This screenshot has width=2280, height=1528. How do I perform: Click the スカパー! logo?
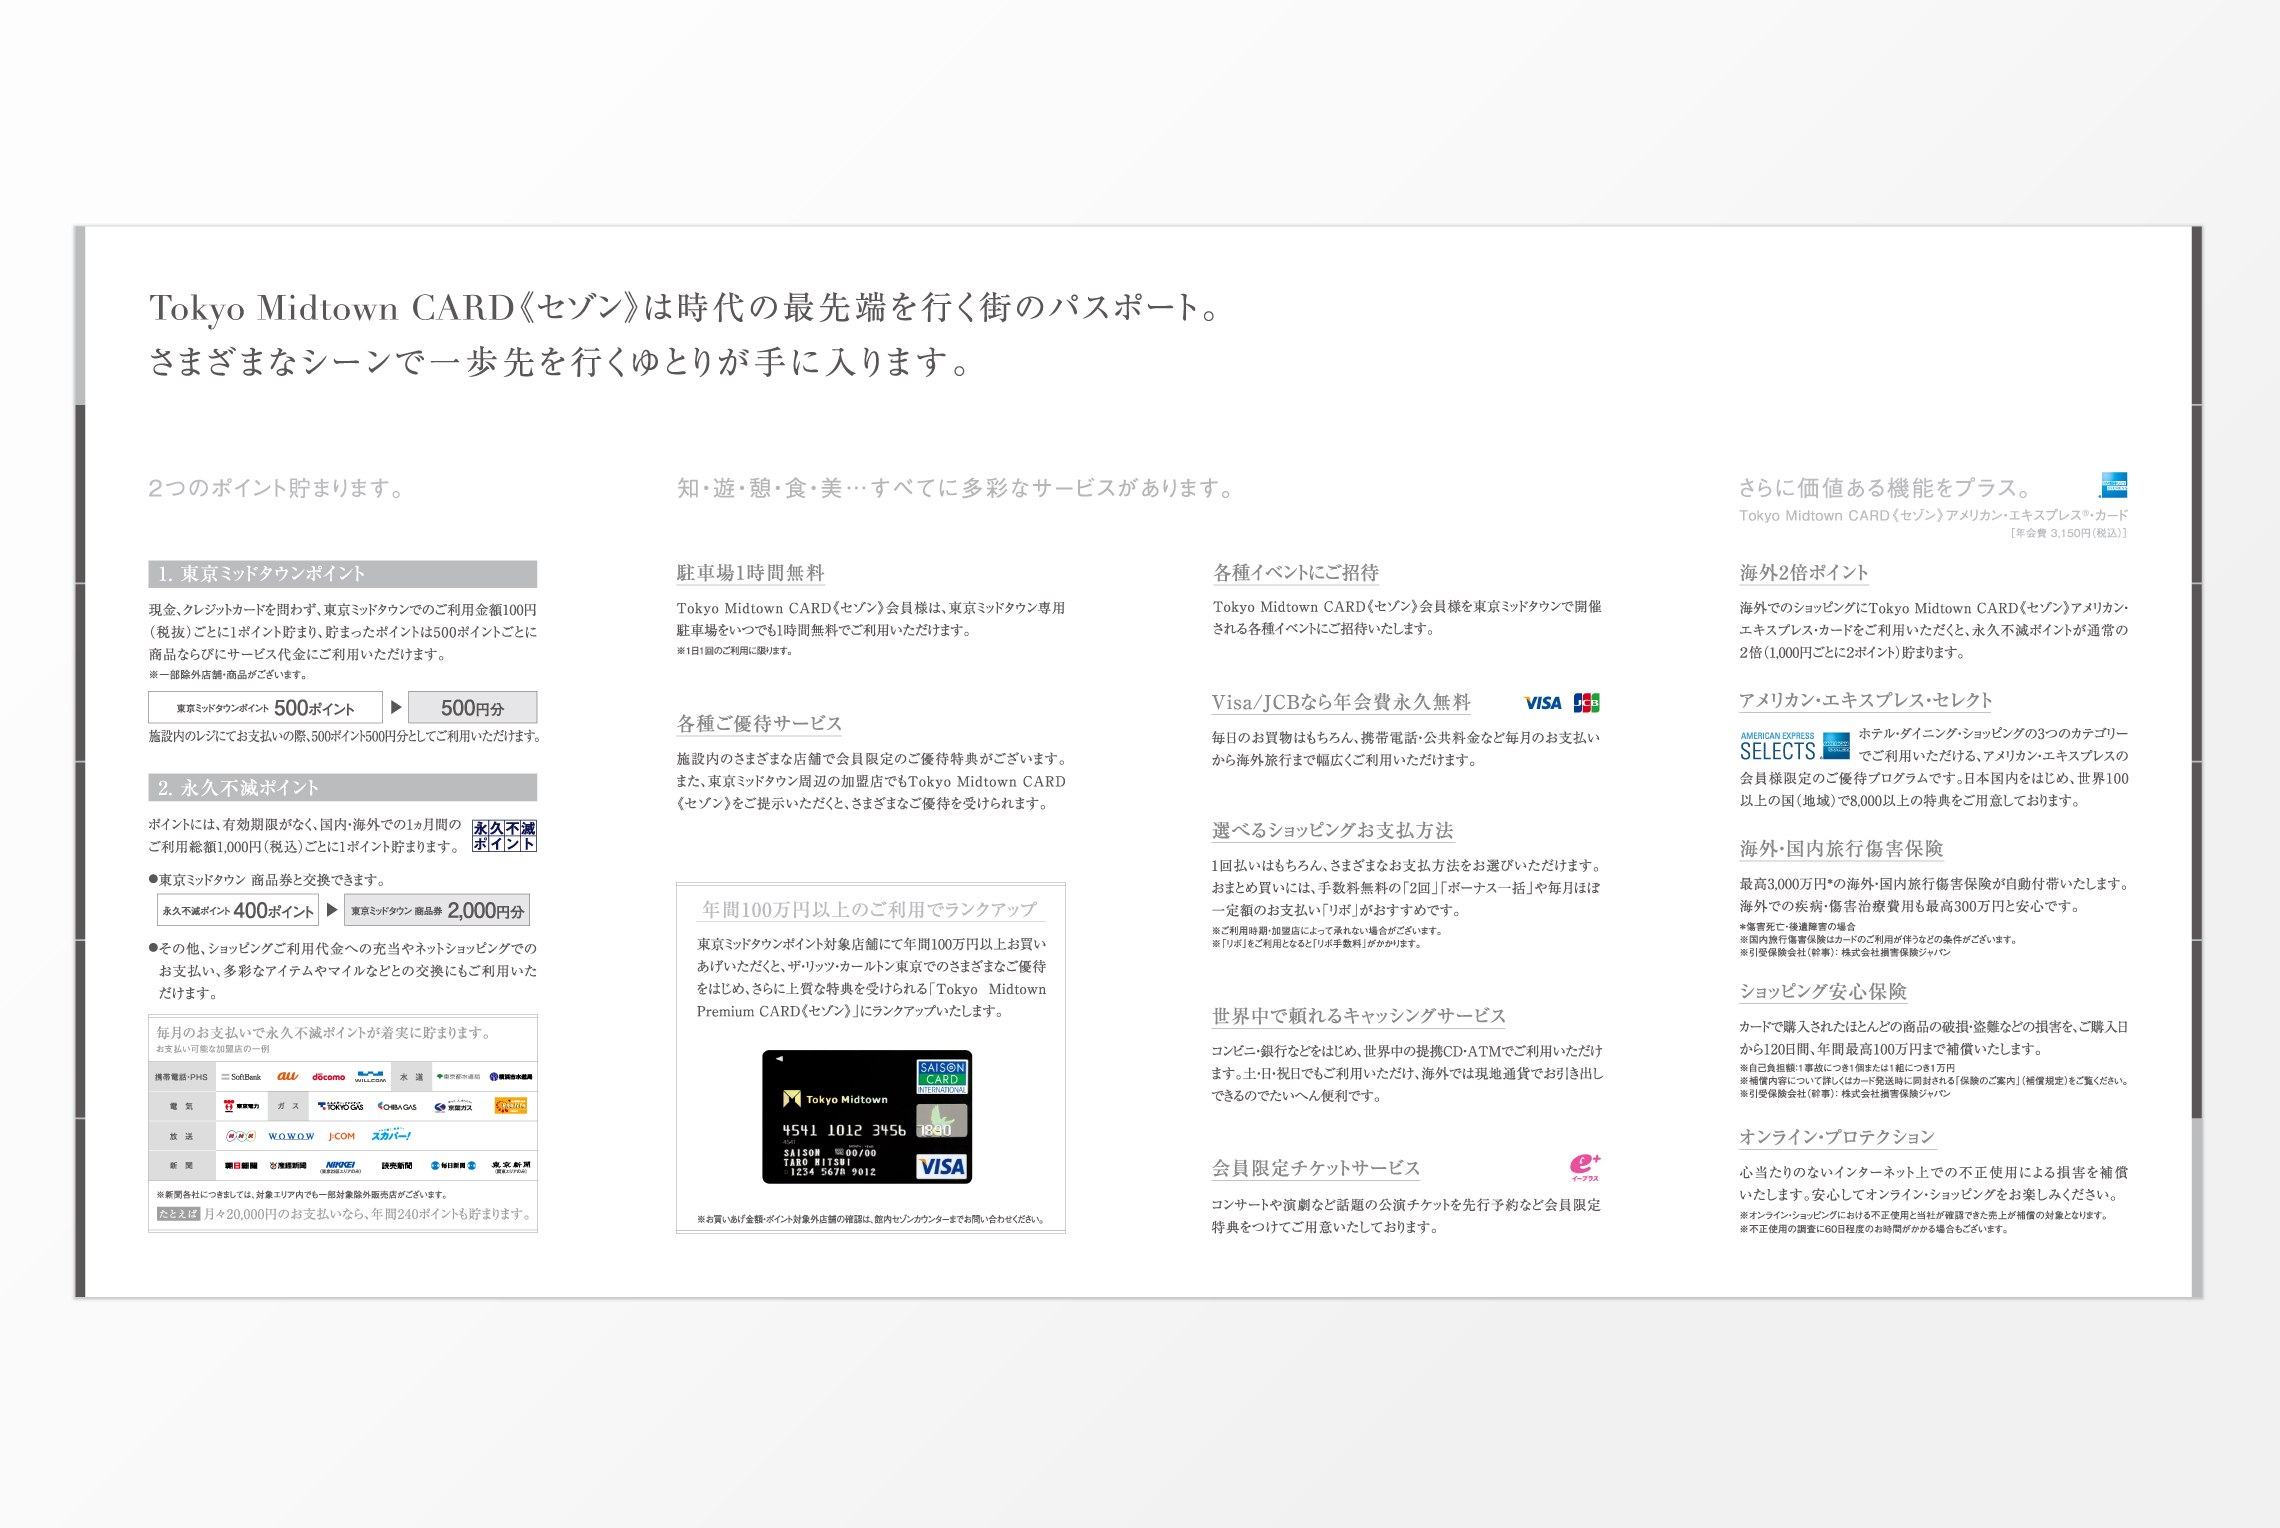(391, 1135)
